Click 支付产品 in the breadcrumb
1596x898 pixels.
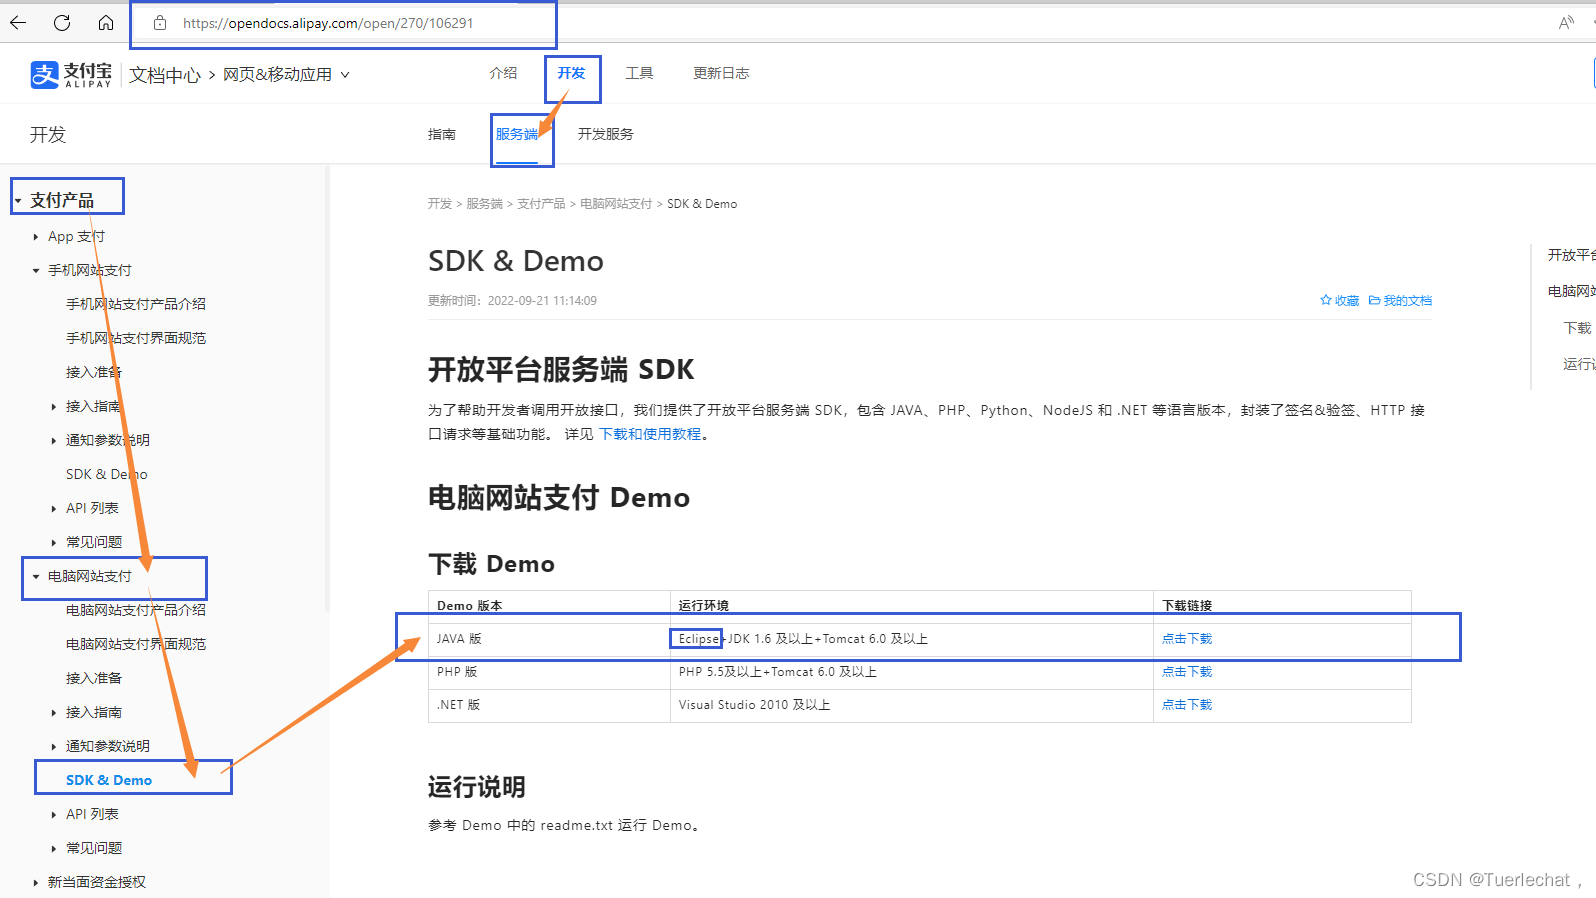point(541,204)
